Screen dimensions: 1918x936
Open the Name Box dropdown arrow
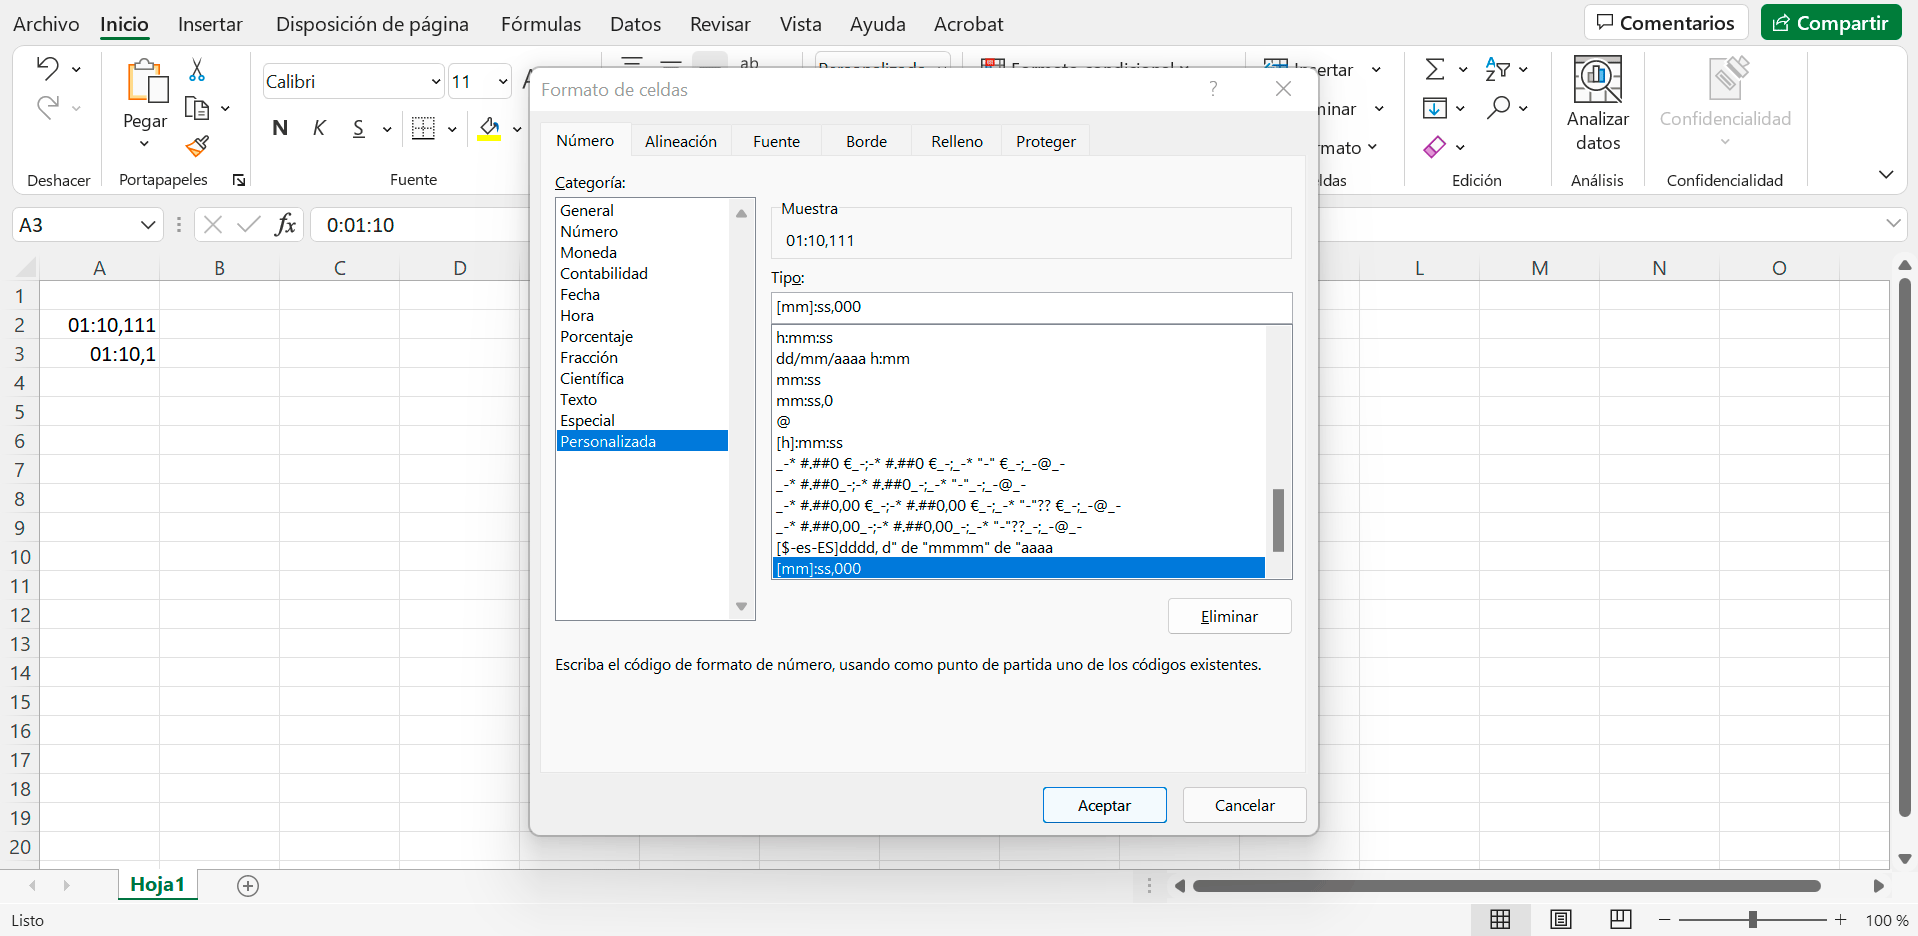(148, 225)
